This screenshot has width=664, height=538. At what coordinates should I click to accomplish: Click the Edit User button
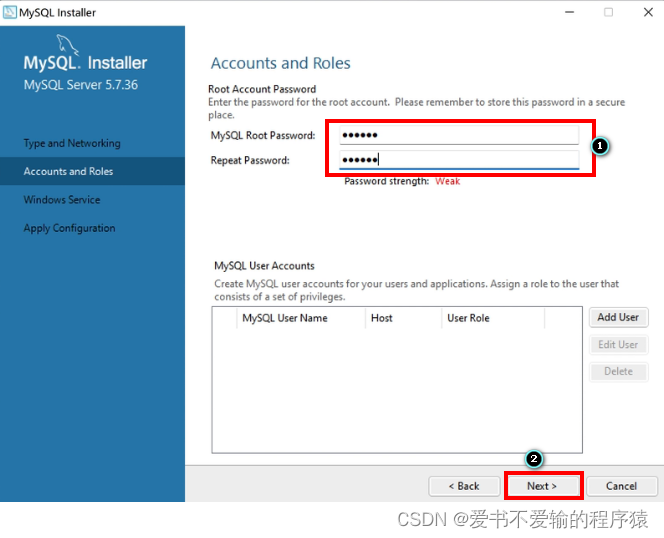(618, 344)
